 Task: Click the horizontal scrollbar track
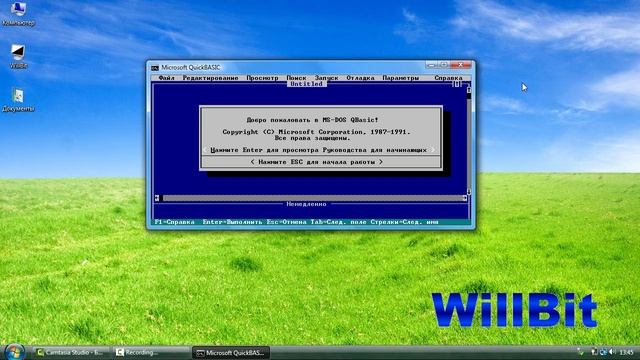tap(312, 198)
